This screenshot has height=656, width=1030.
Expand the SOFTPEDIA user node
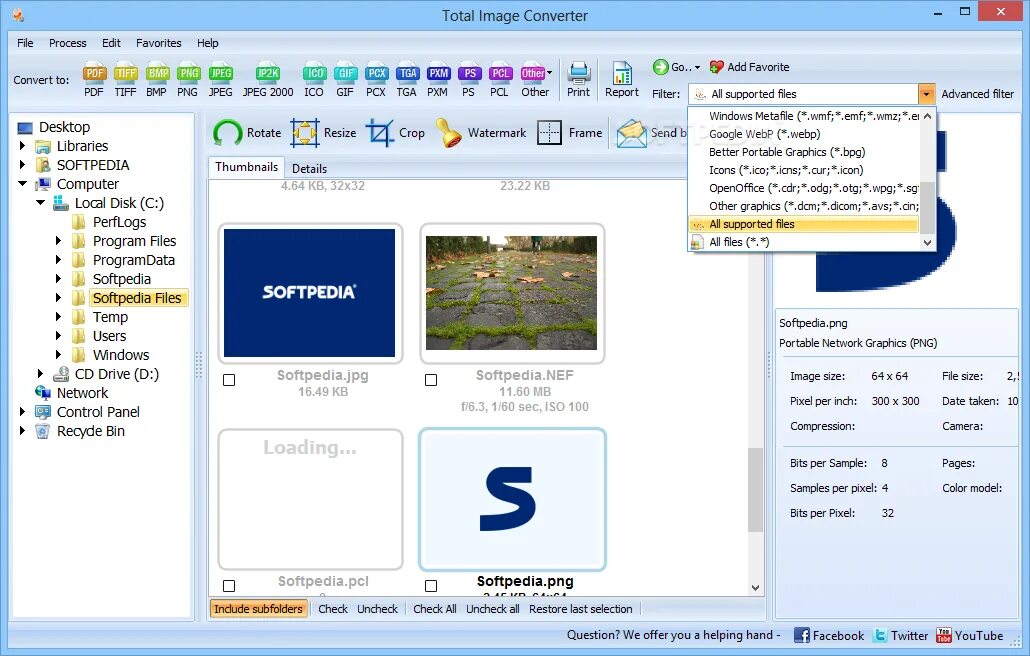click(x=22, y=165)
